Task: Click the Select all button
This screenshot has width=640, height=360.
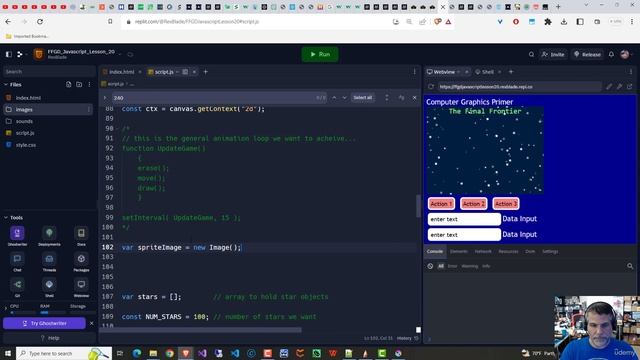Action: (x=362, y=98)
